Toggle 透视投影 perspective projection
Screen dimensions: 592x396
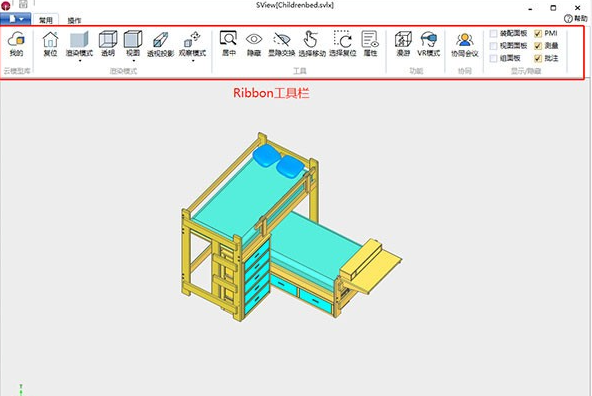pyautogui.click(x=160, y=45)
